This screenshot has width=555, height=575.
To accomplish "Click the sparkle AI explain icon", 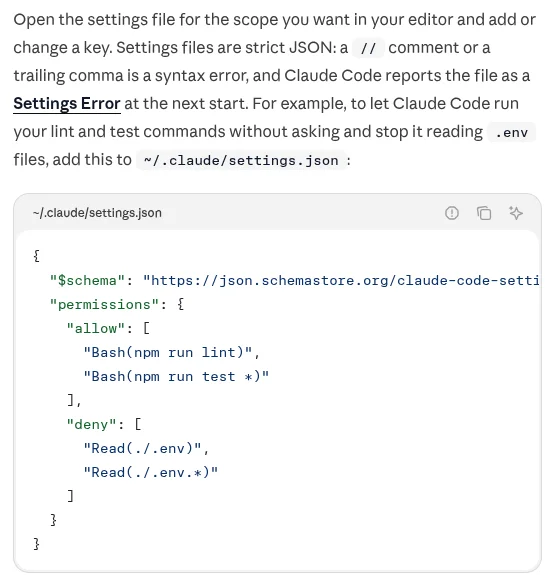I will [x=516, y=213].
